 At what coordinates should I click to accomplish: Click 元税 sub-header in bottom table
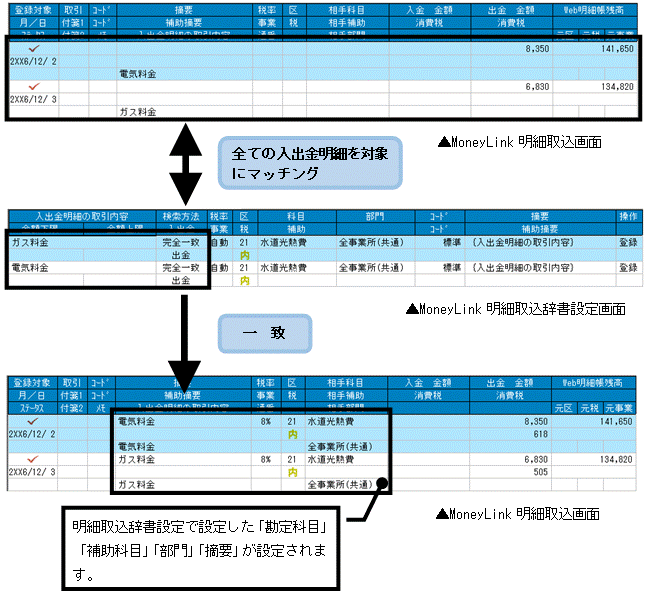tap(590, 408)
